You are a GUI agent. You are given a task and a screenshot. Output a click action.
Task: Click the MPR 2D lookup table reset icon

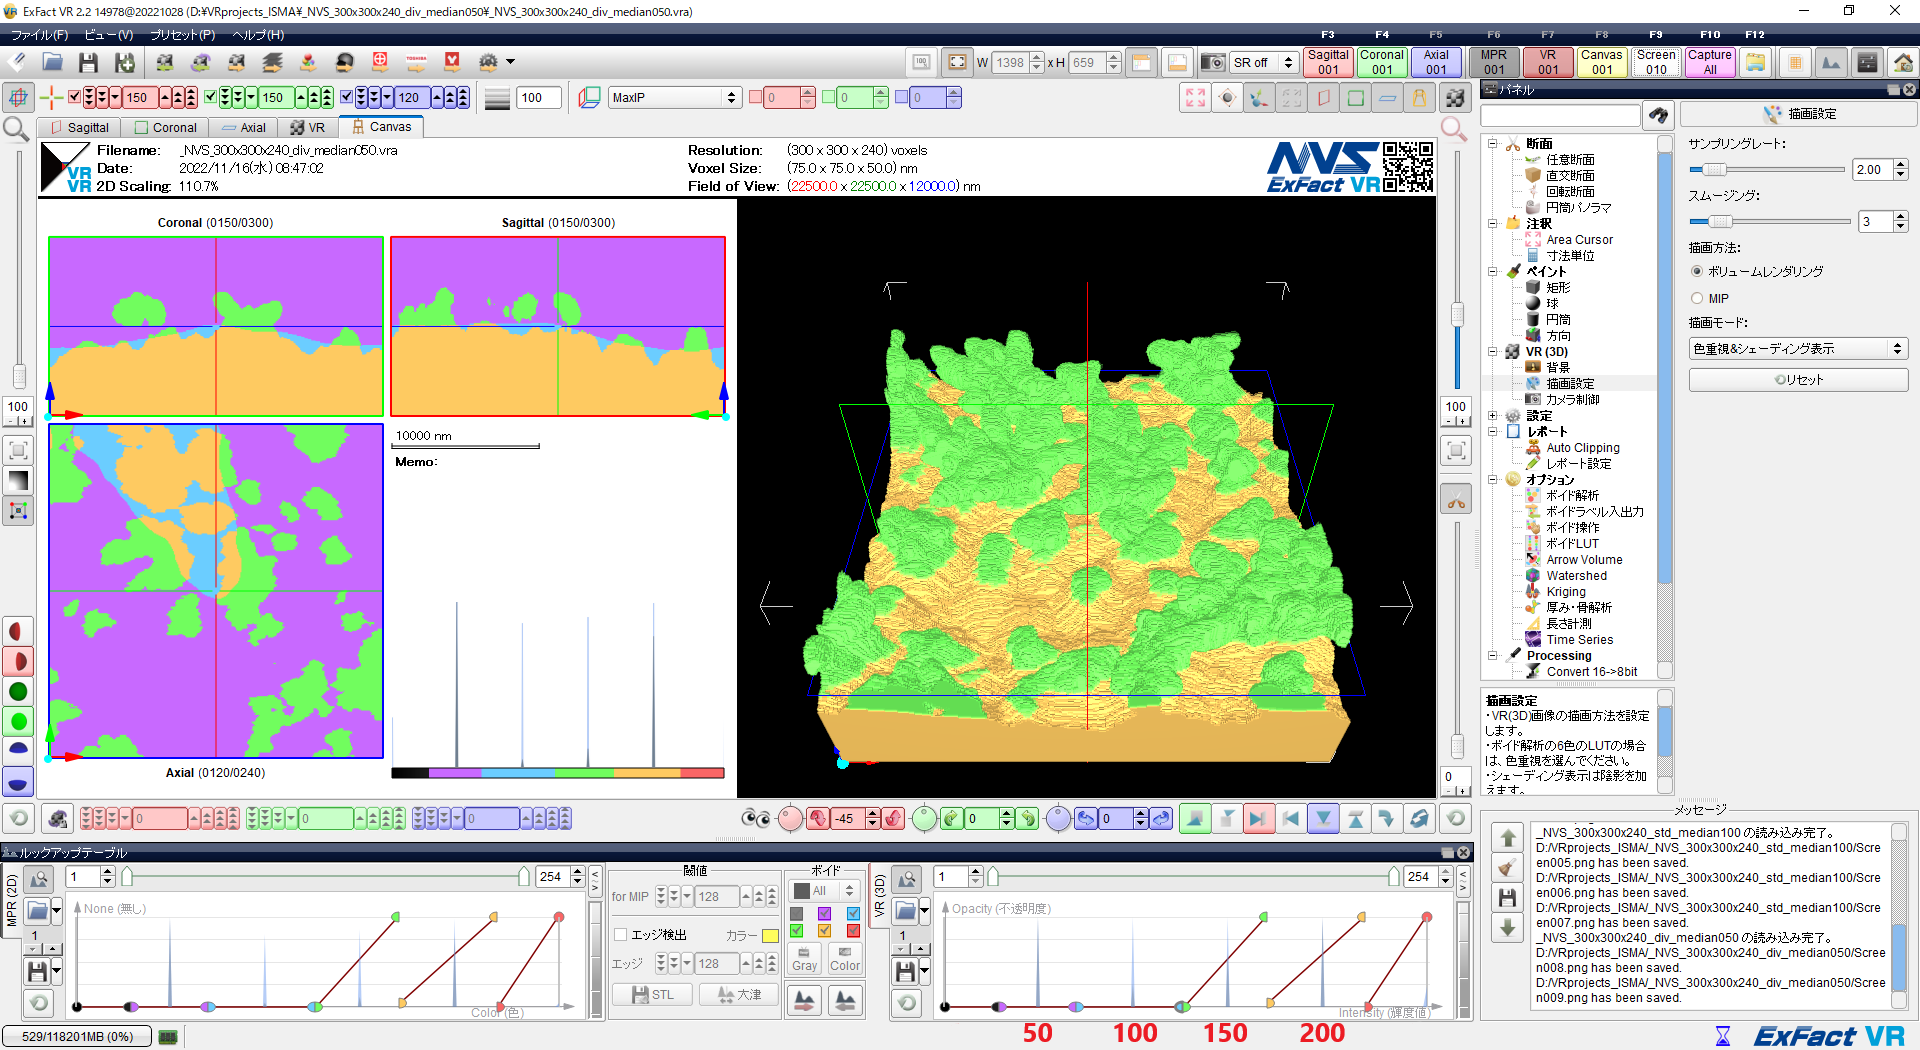pos(39,1002)
